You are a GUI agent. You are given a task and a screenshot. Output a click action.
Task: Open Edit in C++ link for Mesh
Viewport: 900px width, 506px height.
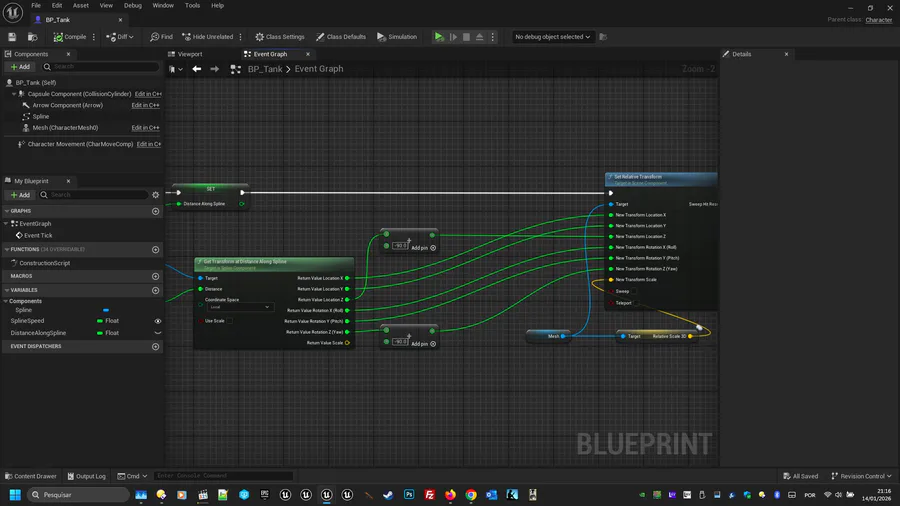coord(145,128)
